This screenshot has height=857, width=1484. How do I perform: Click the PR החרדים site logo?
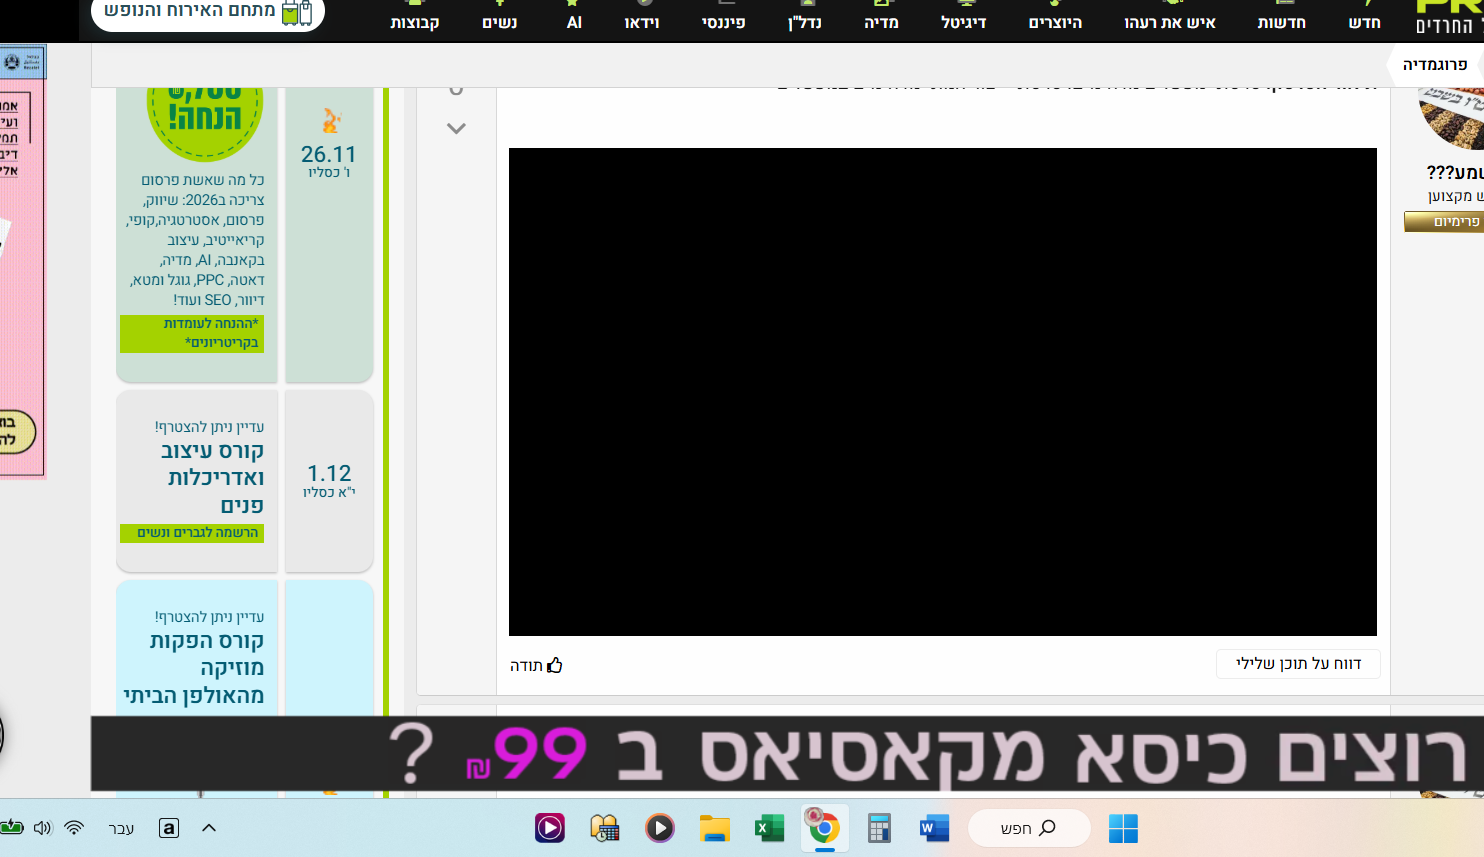(1450, 18)
